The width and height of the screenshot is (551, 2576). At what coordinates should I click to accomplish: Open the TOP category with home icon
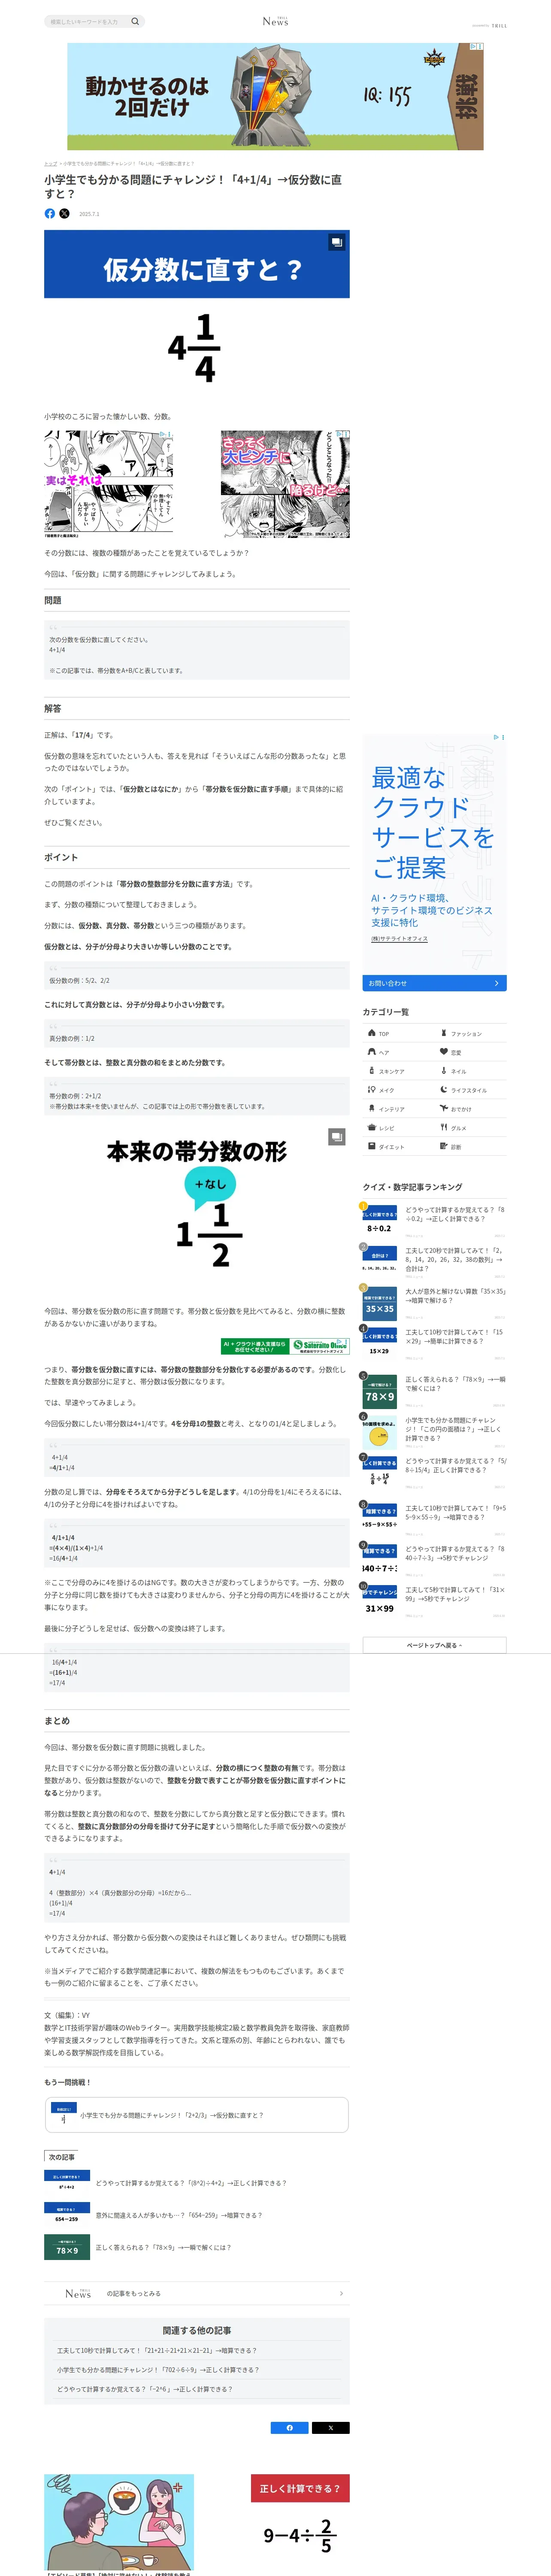[398, 1033]
